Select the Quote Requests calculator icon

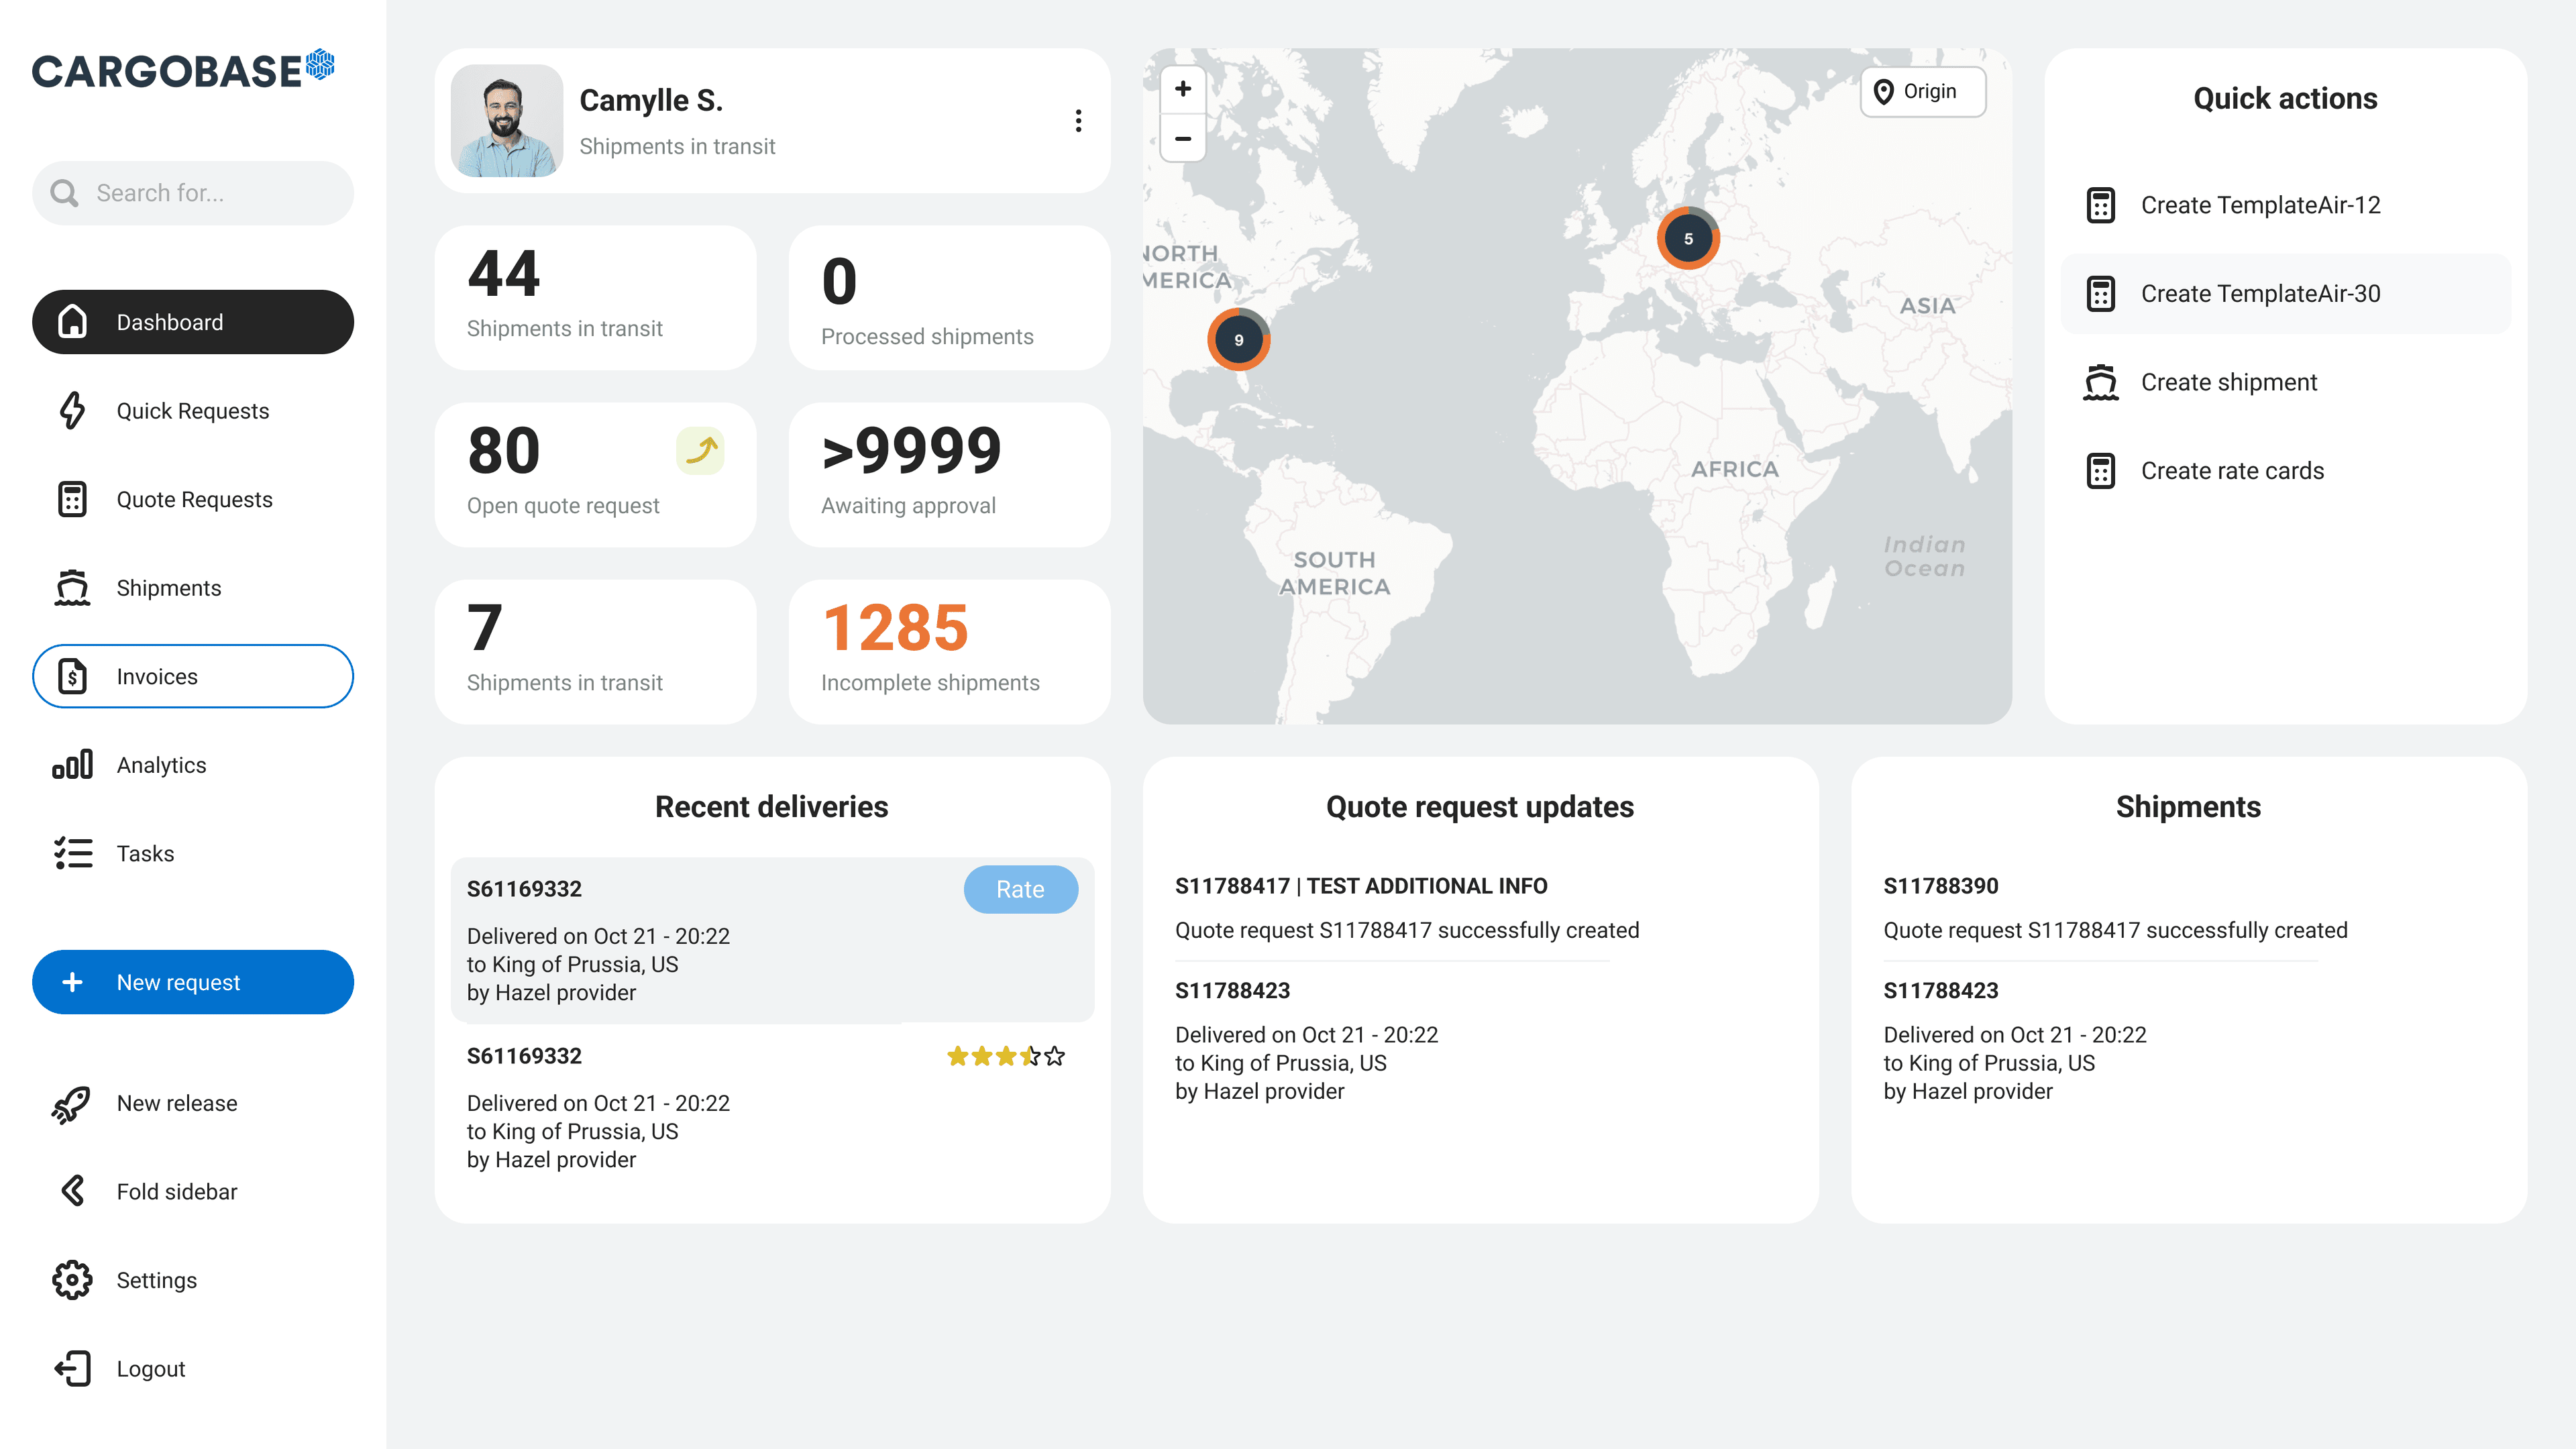pos(71,499)
